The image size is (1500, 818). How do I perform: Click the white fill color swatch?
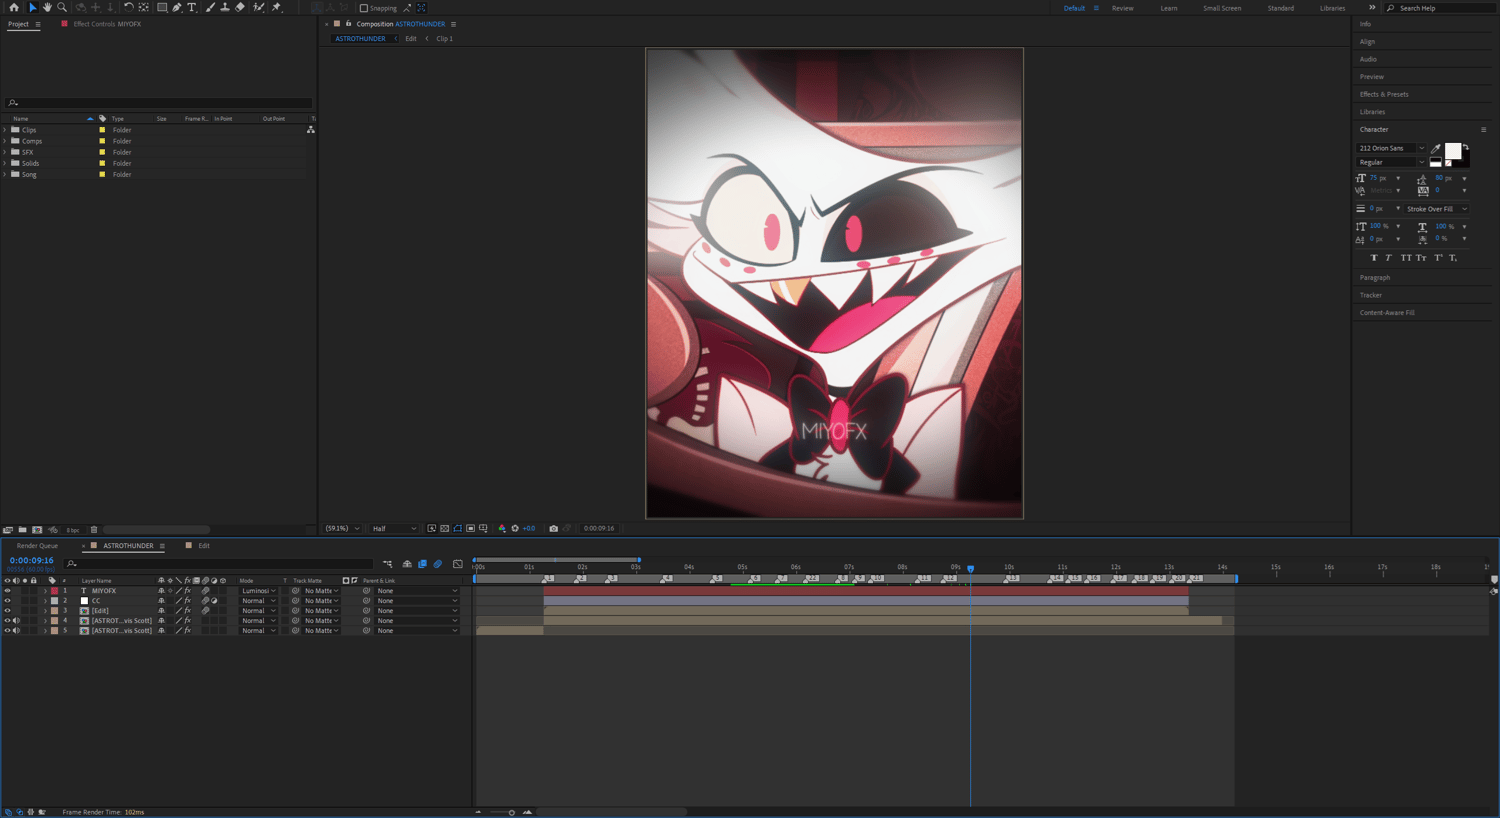click(x=1452, y=150)
